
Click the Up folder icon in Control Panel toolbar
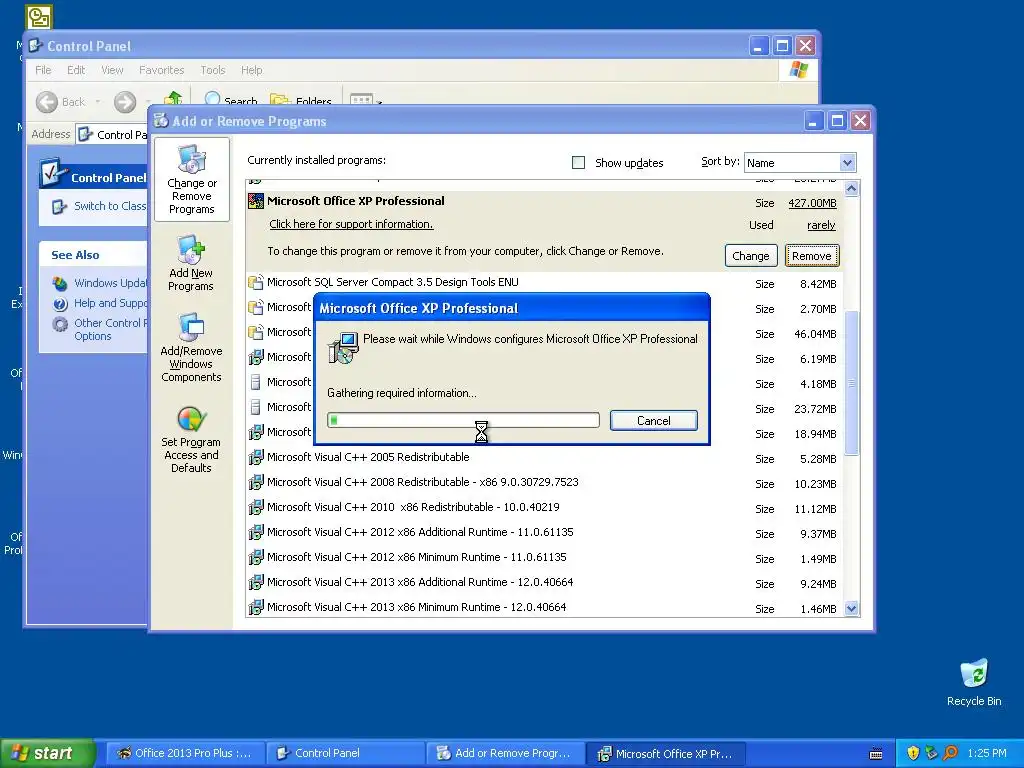pos(172,99)
